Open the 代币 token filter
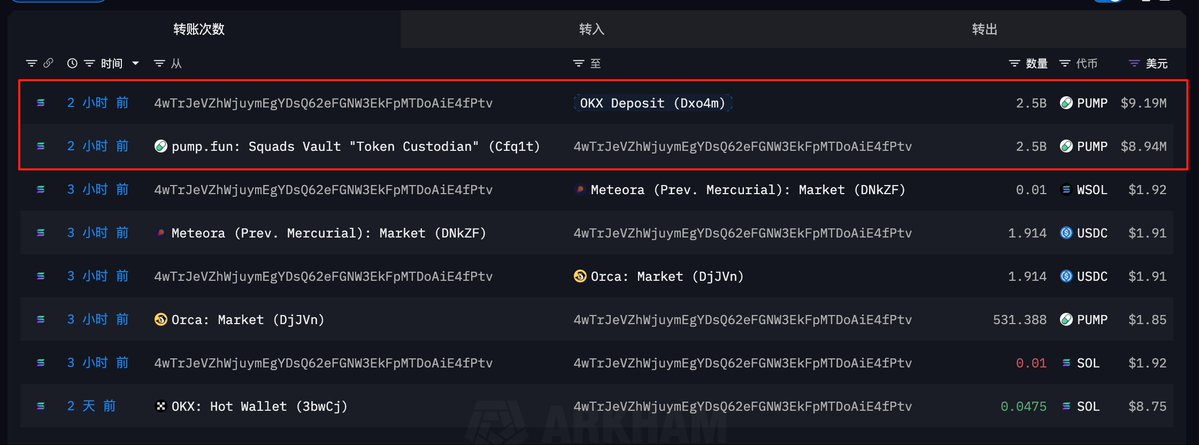This screenshot has width=1199, height=445. [x=1064, y=63]
